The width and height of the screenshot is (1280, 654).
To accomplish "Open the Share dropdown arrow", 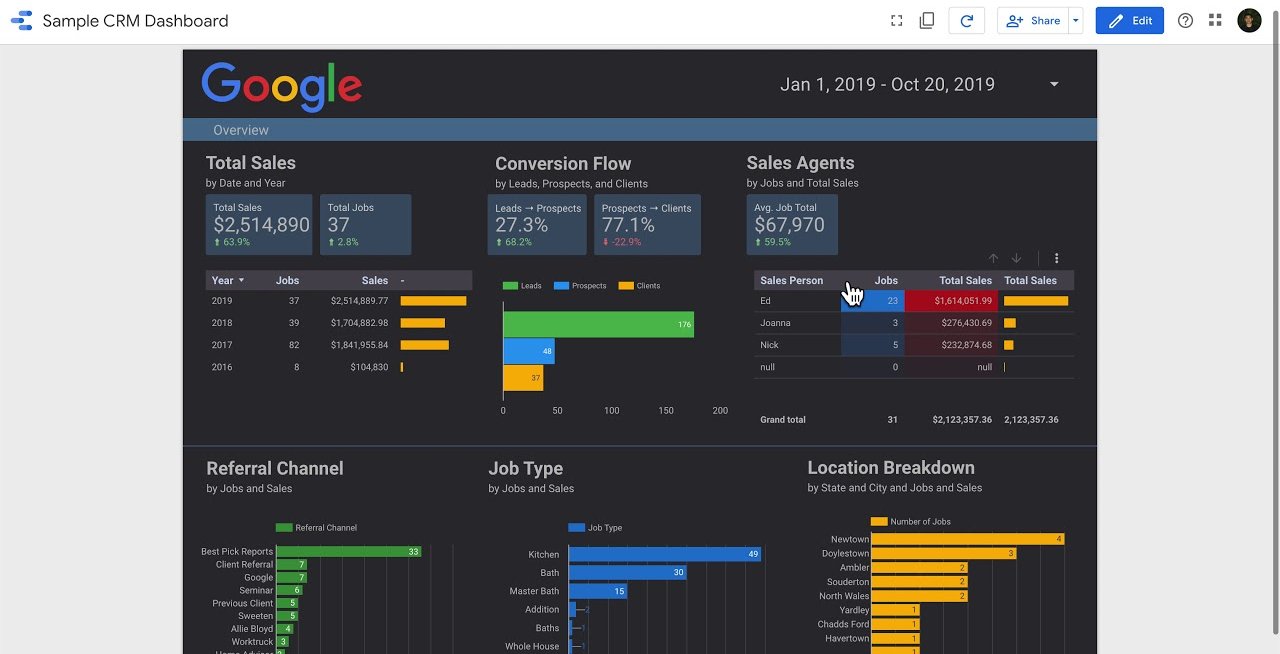I will pos(1075,21).
